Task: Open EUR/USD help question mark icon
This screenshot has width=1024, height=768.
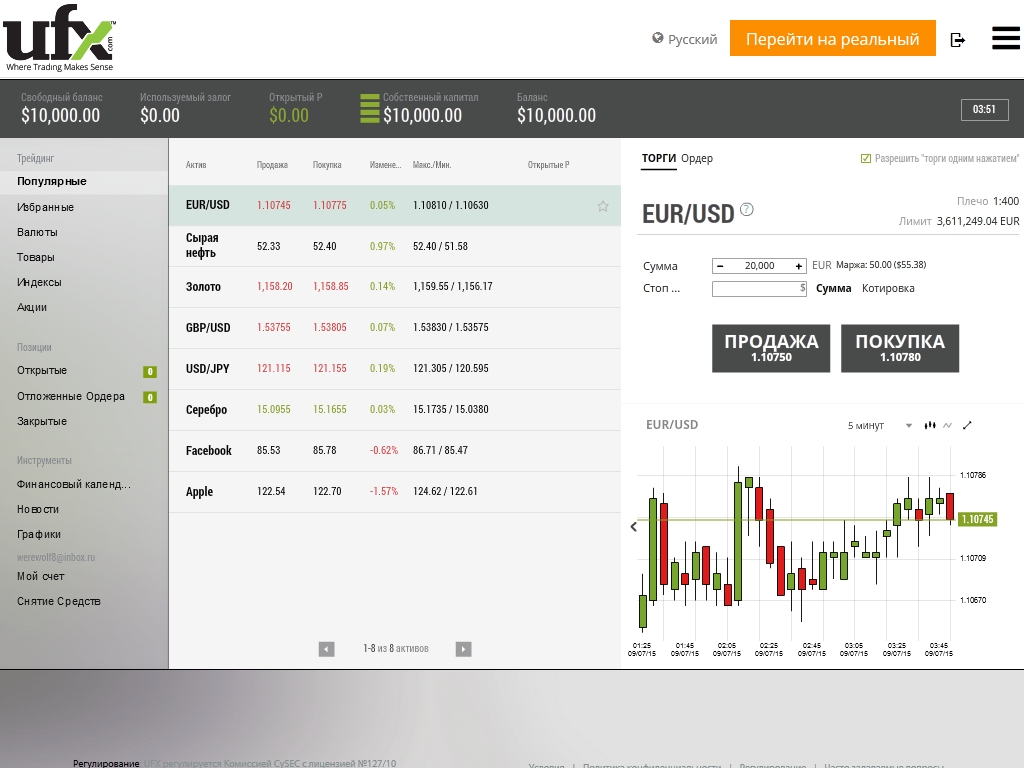Action: point(747,210)
